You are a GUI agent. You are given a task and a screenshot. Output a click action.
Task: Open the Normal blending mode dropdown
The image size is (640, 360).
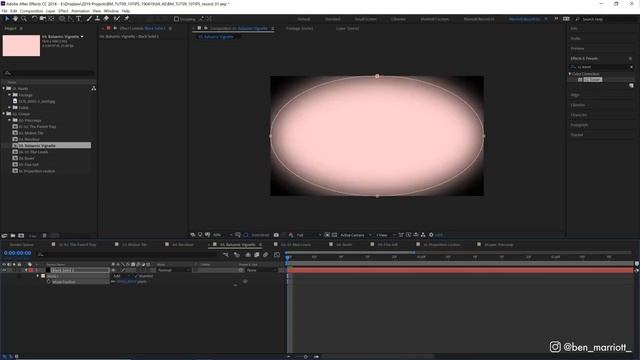pos(173,270)
